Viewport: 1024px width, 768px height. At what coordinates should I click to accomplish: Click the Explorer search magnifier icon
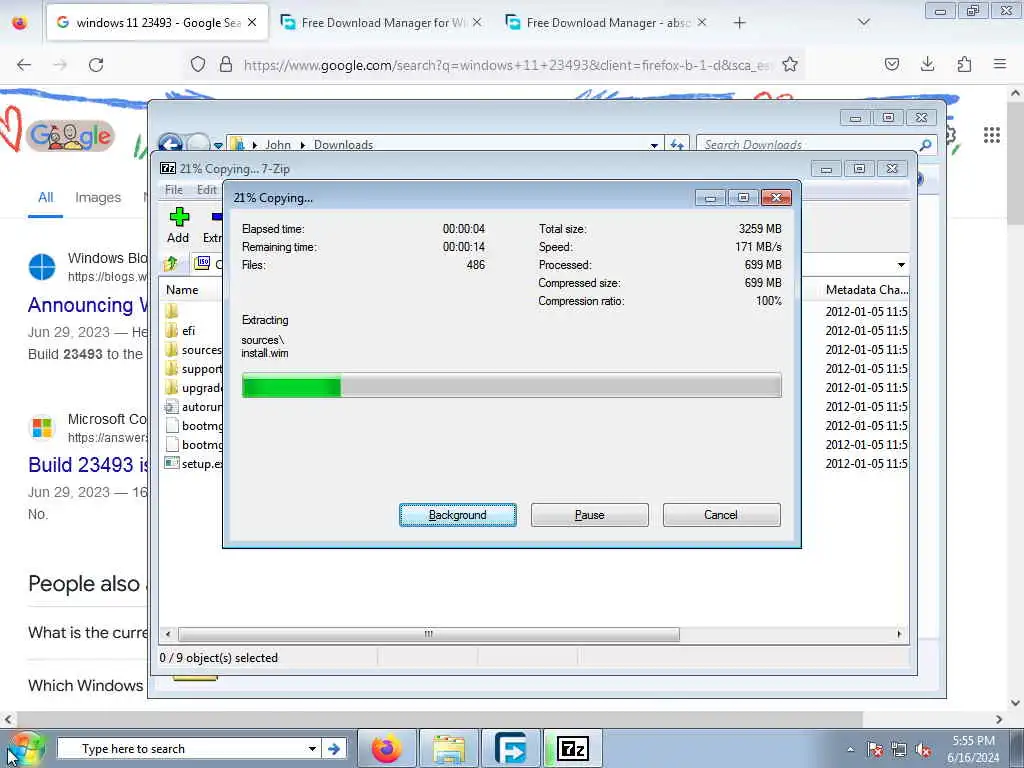click(926, 144)
